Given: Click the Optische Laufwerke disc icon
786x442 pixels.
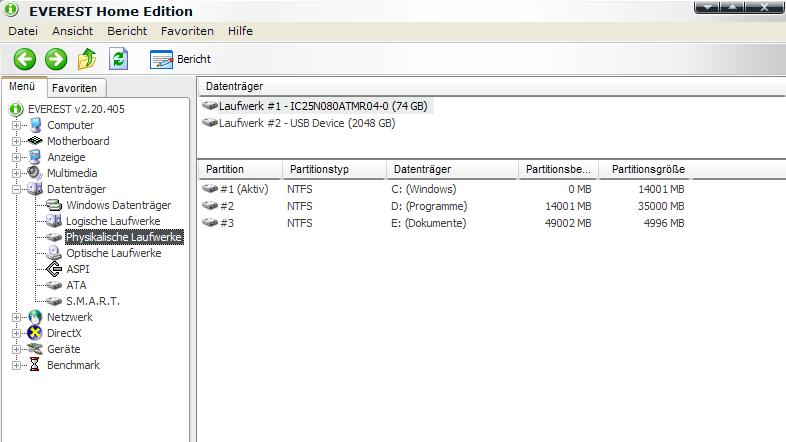Looking at the screenshot, I should pyautogui.click(x=54, y=253).
